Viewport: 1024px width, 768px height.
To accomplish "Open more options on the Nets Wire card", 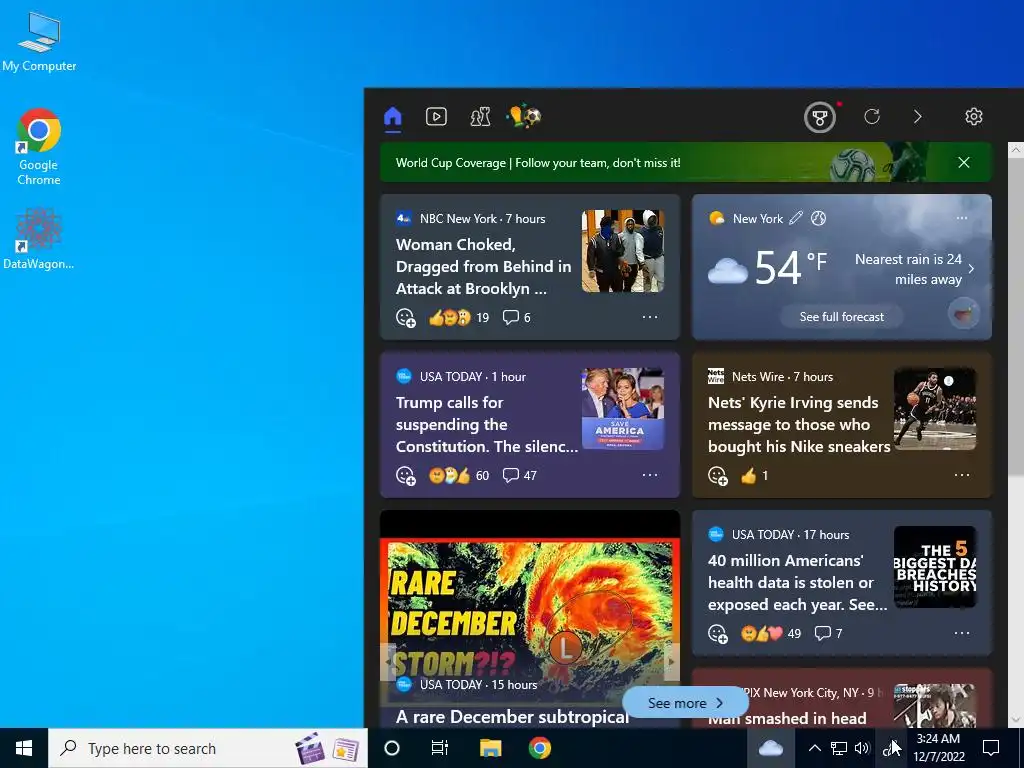I will (x=962, y=475).
